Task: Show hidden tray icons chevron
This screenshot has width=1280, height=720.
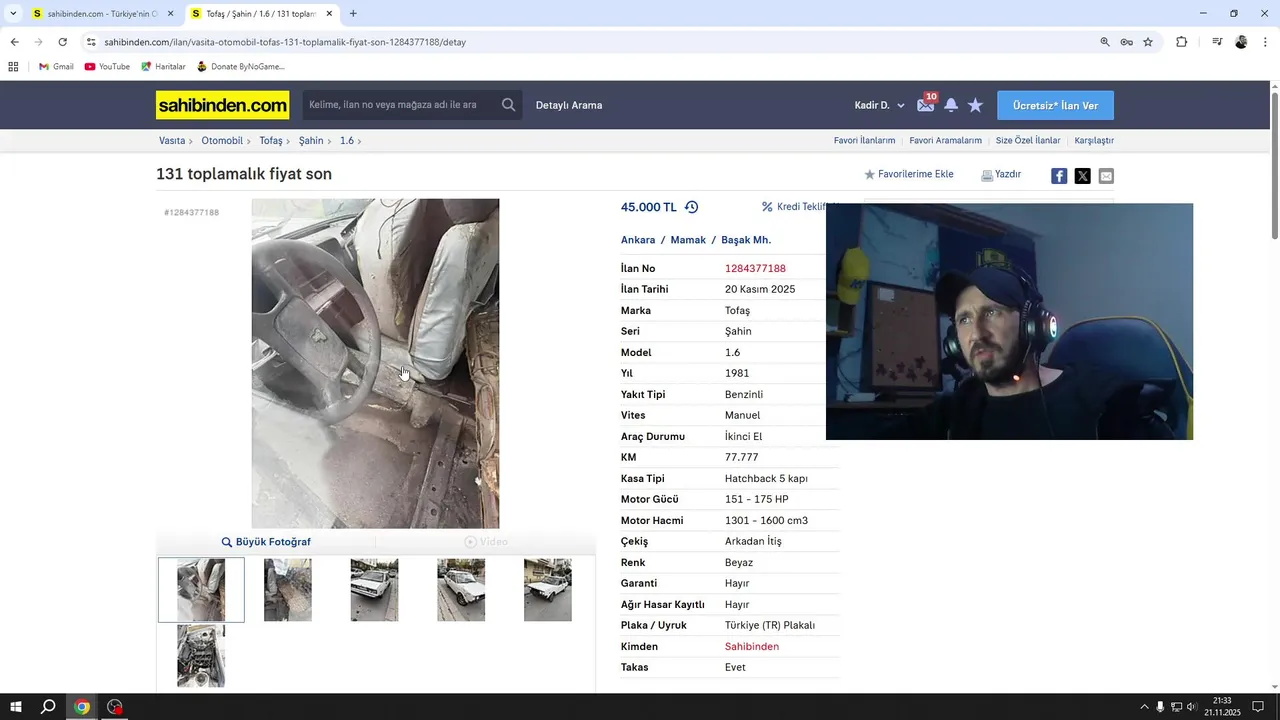Action: point(1144,707)
